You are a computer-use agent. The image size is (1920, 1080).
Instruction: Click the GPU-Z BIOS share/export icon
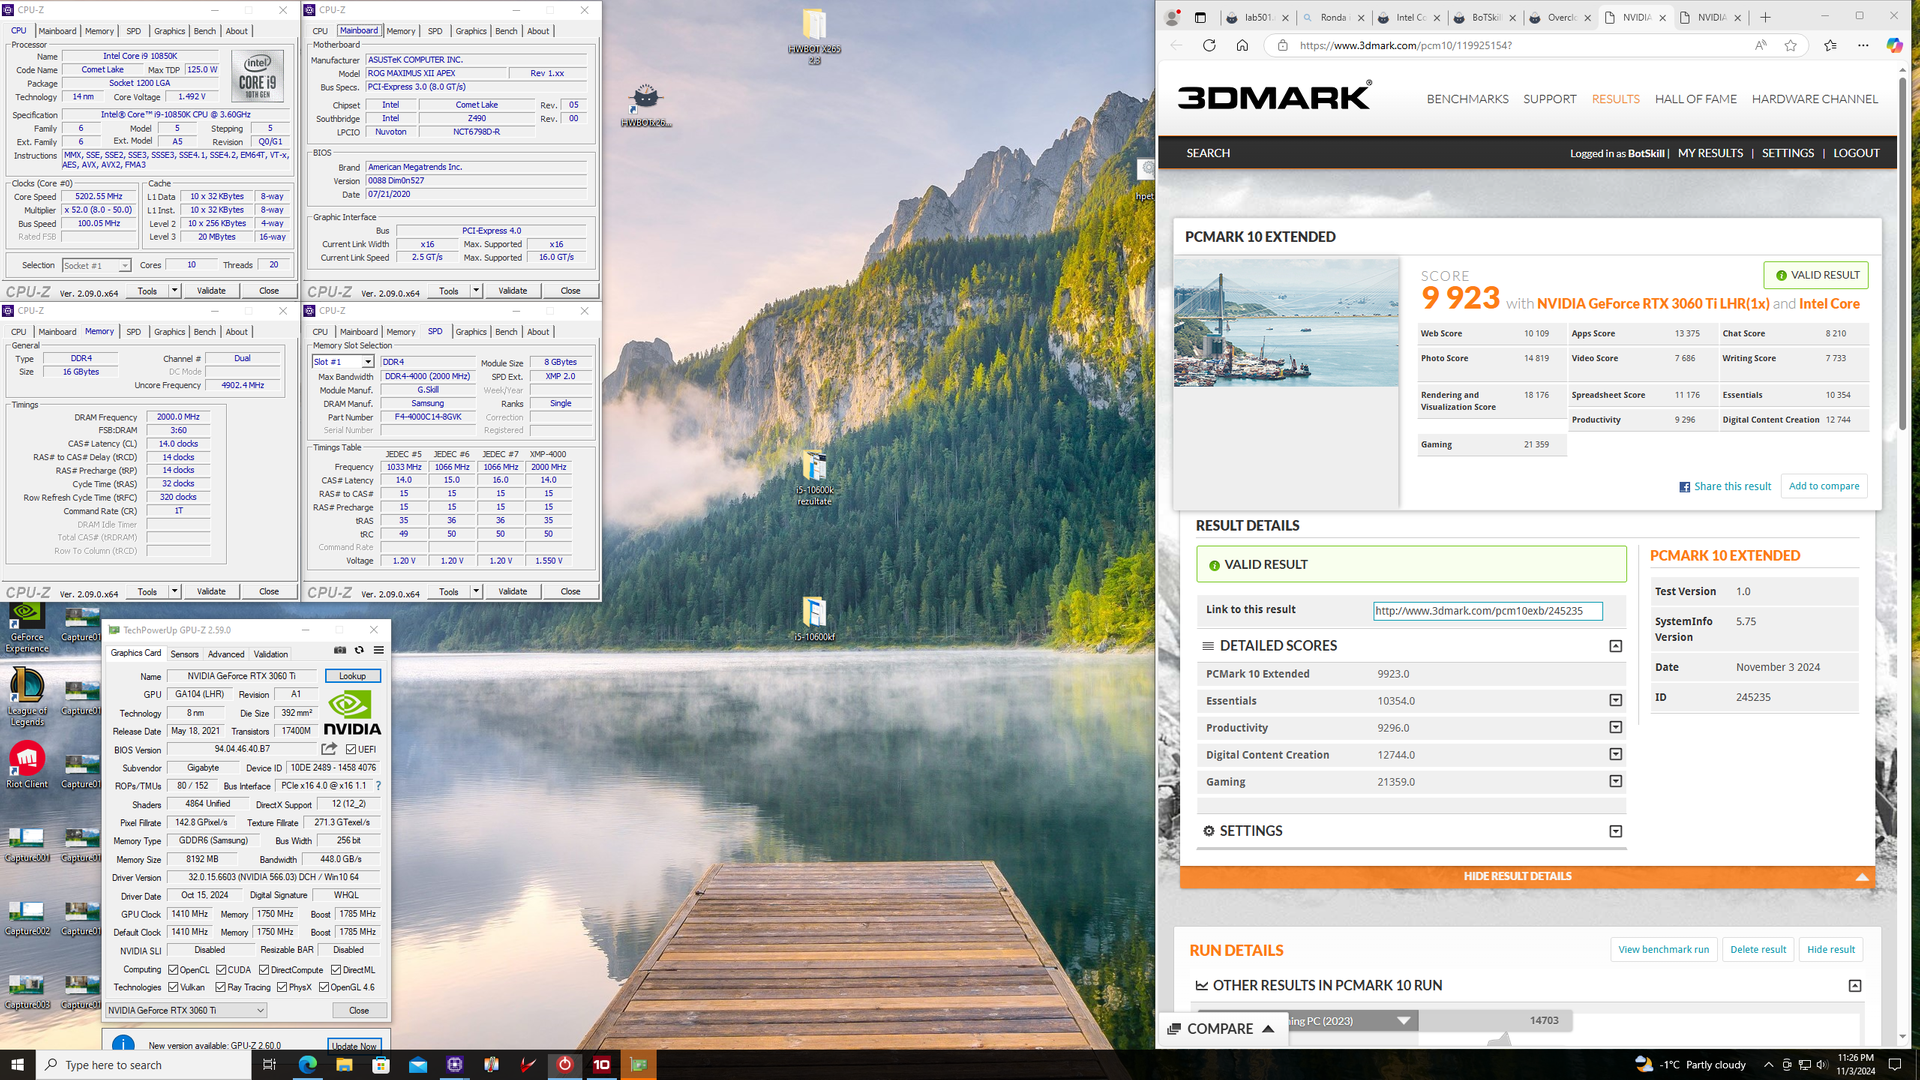329,749
